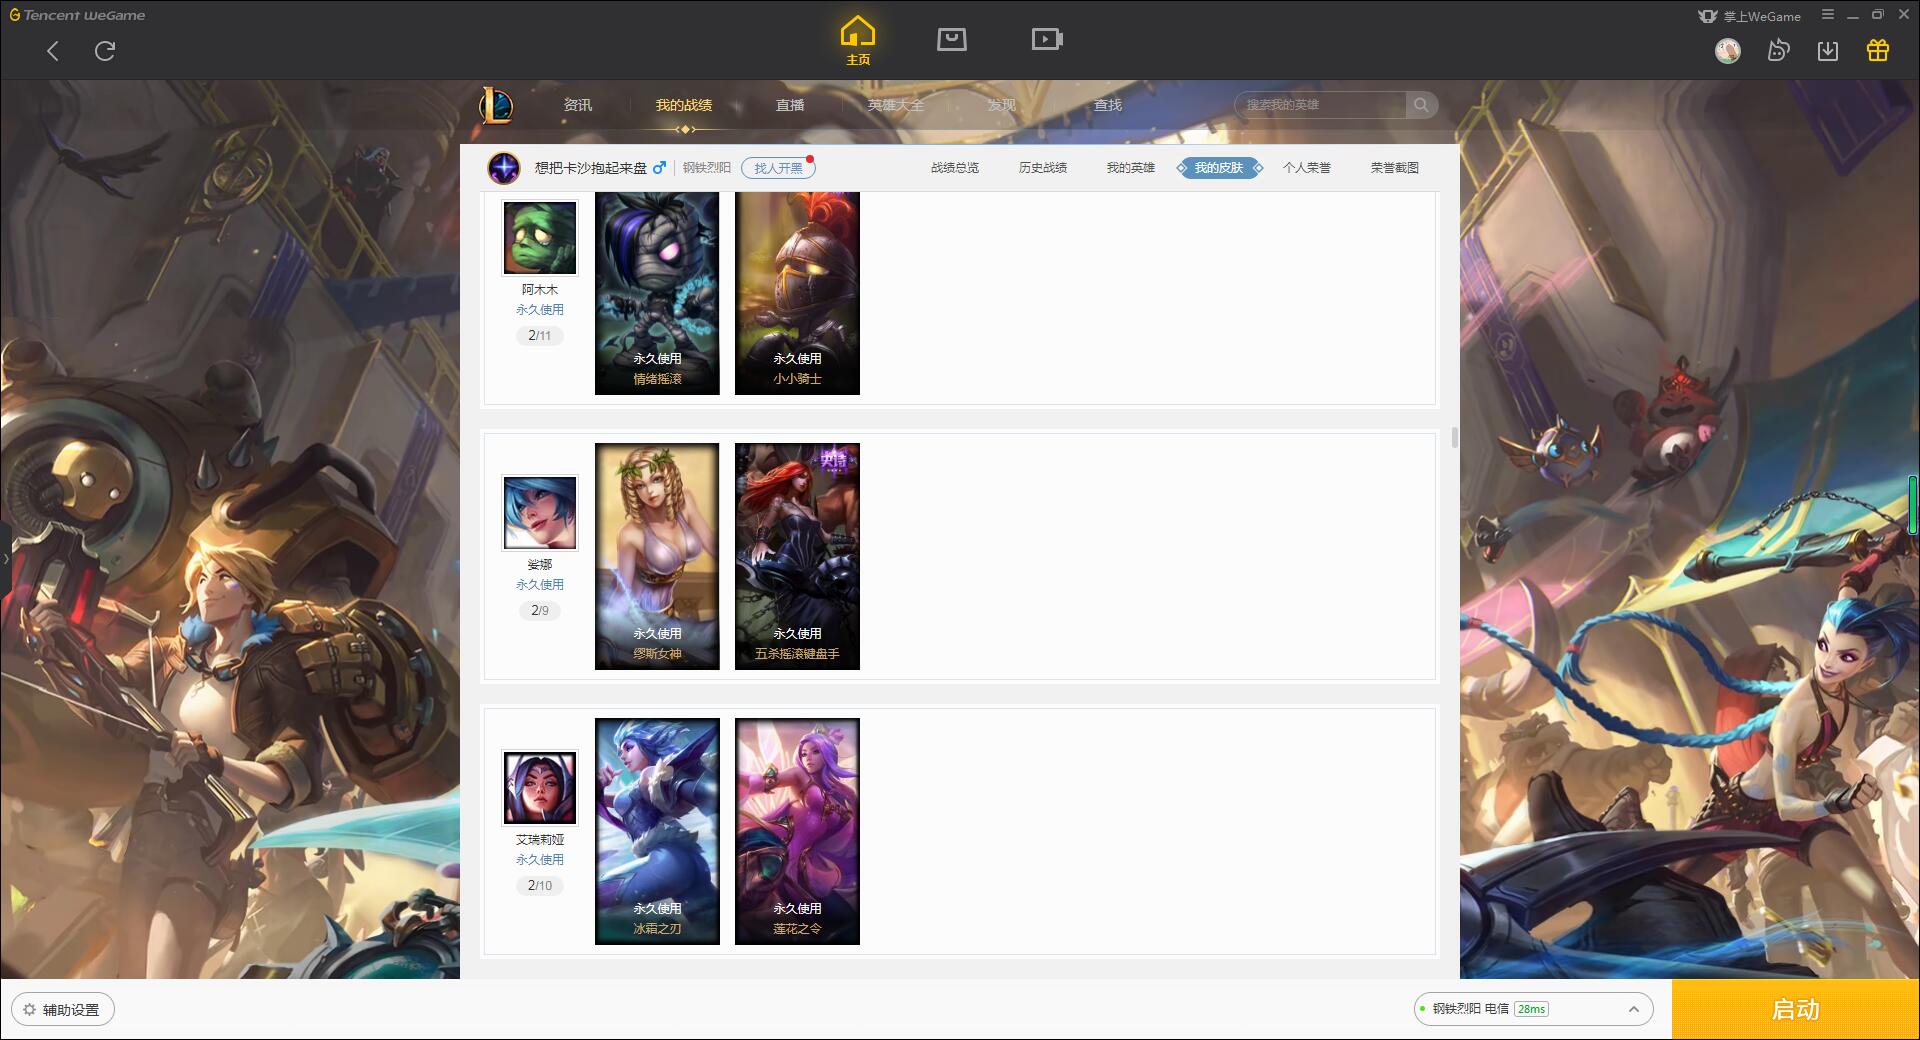Click the 启动 launch button
The width and height of the screenshot is (1920, 1040).
tap(1796, 1009)
